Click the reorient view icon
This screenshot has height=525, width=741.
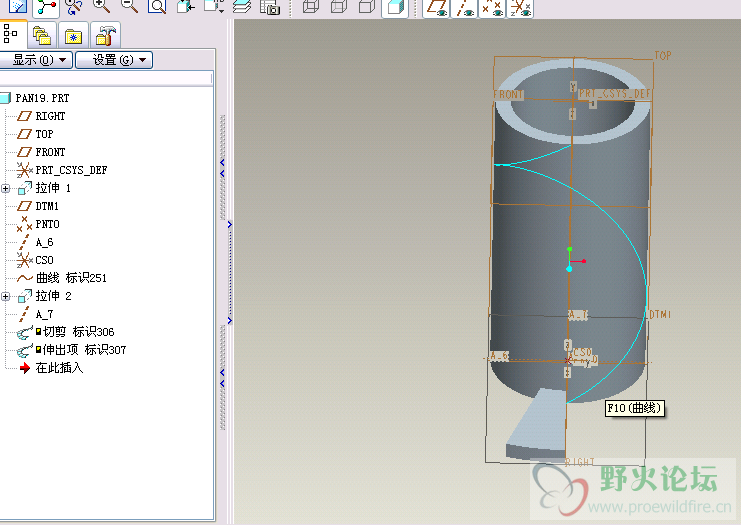[x=186, y=7]
